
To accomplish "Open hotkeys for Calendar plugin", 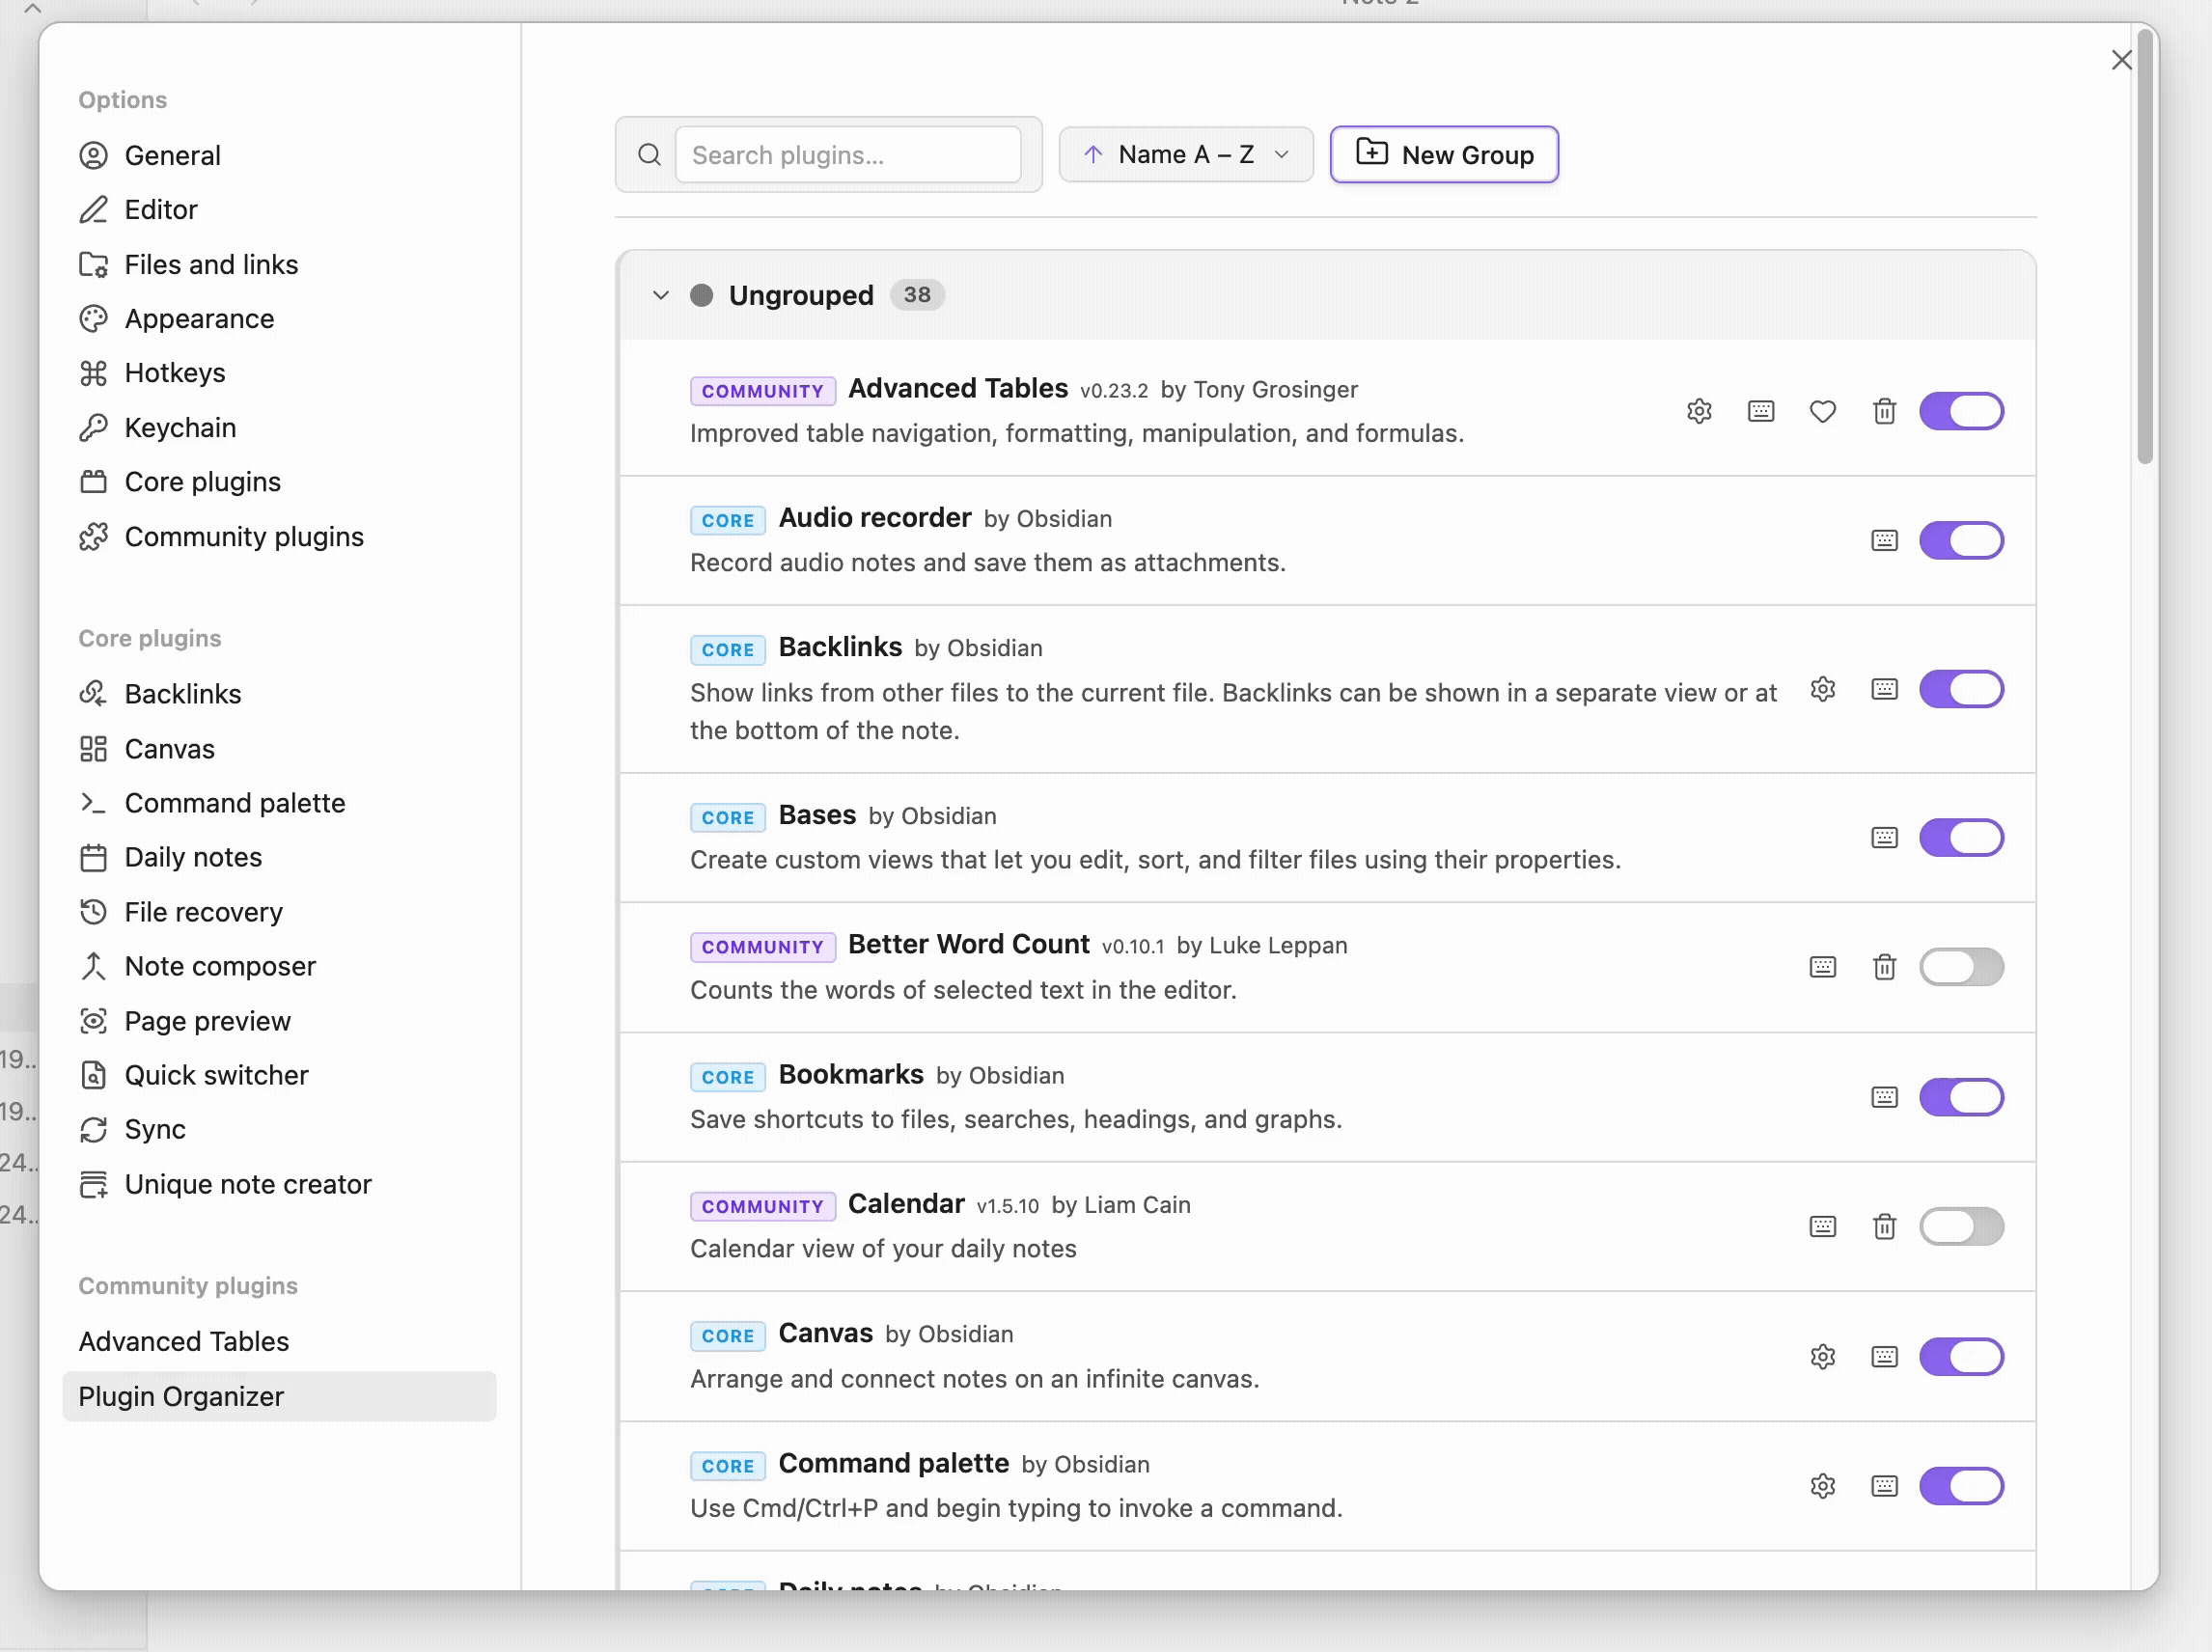I will (x=1823, y=1227).
